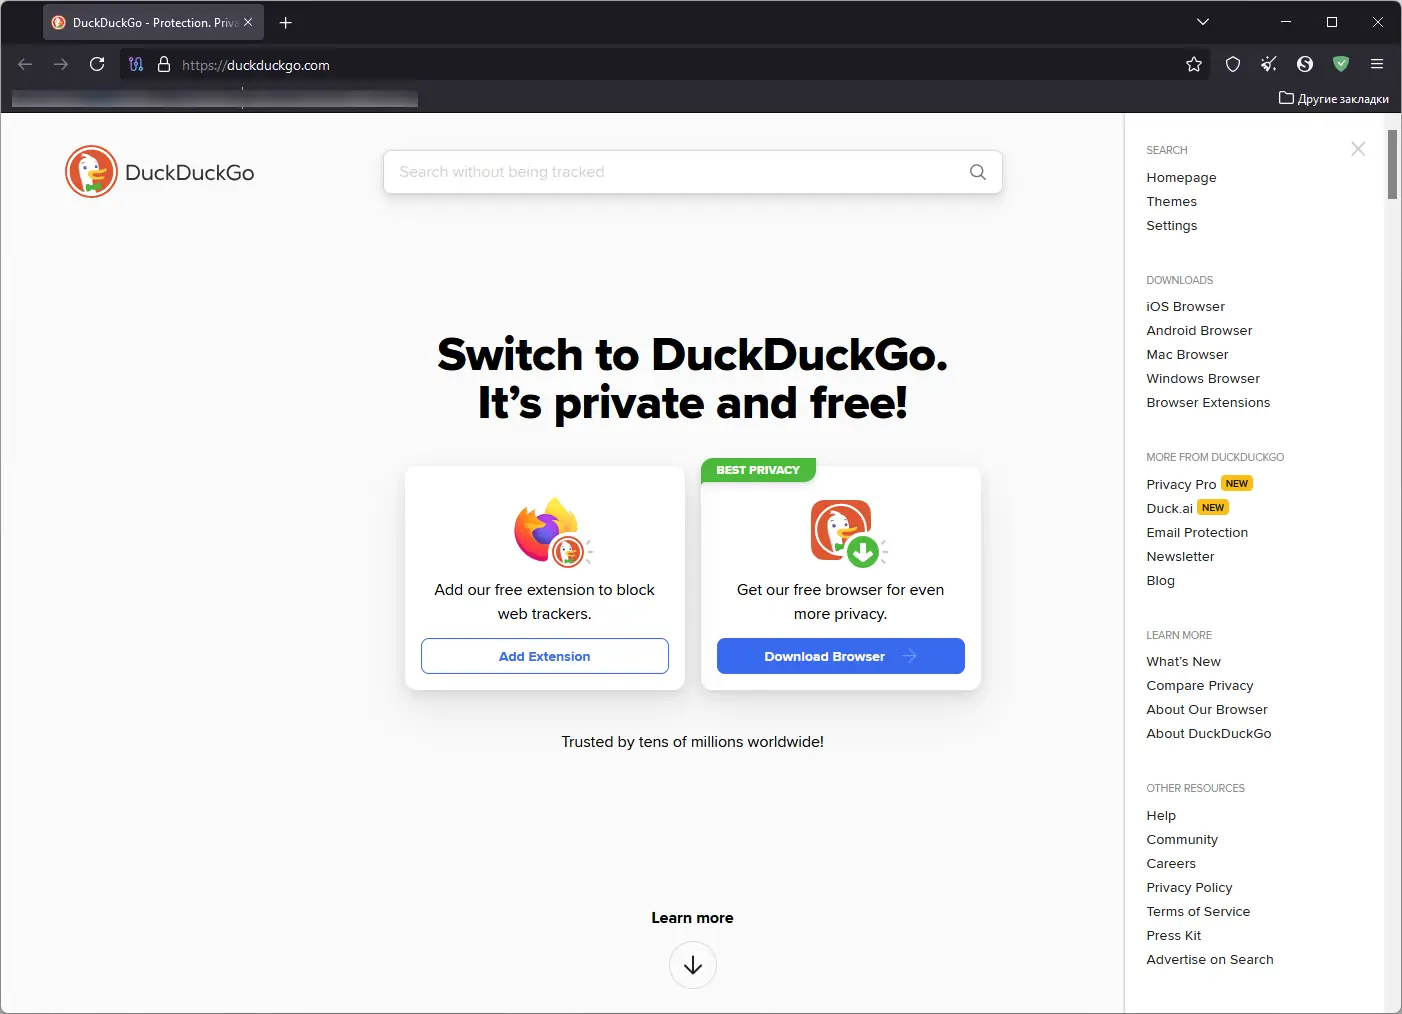Go back to the previous page

click(x=26, y=64)
